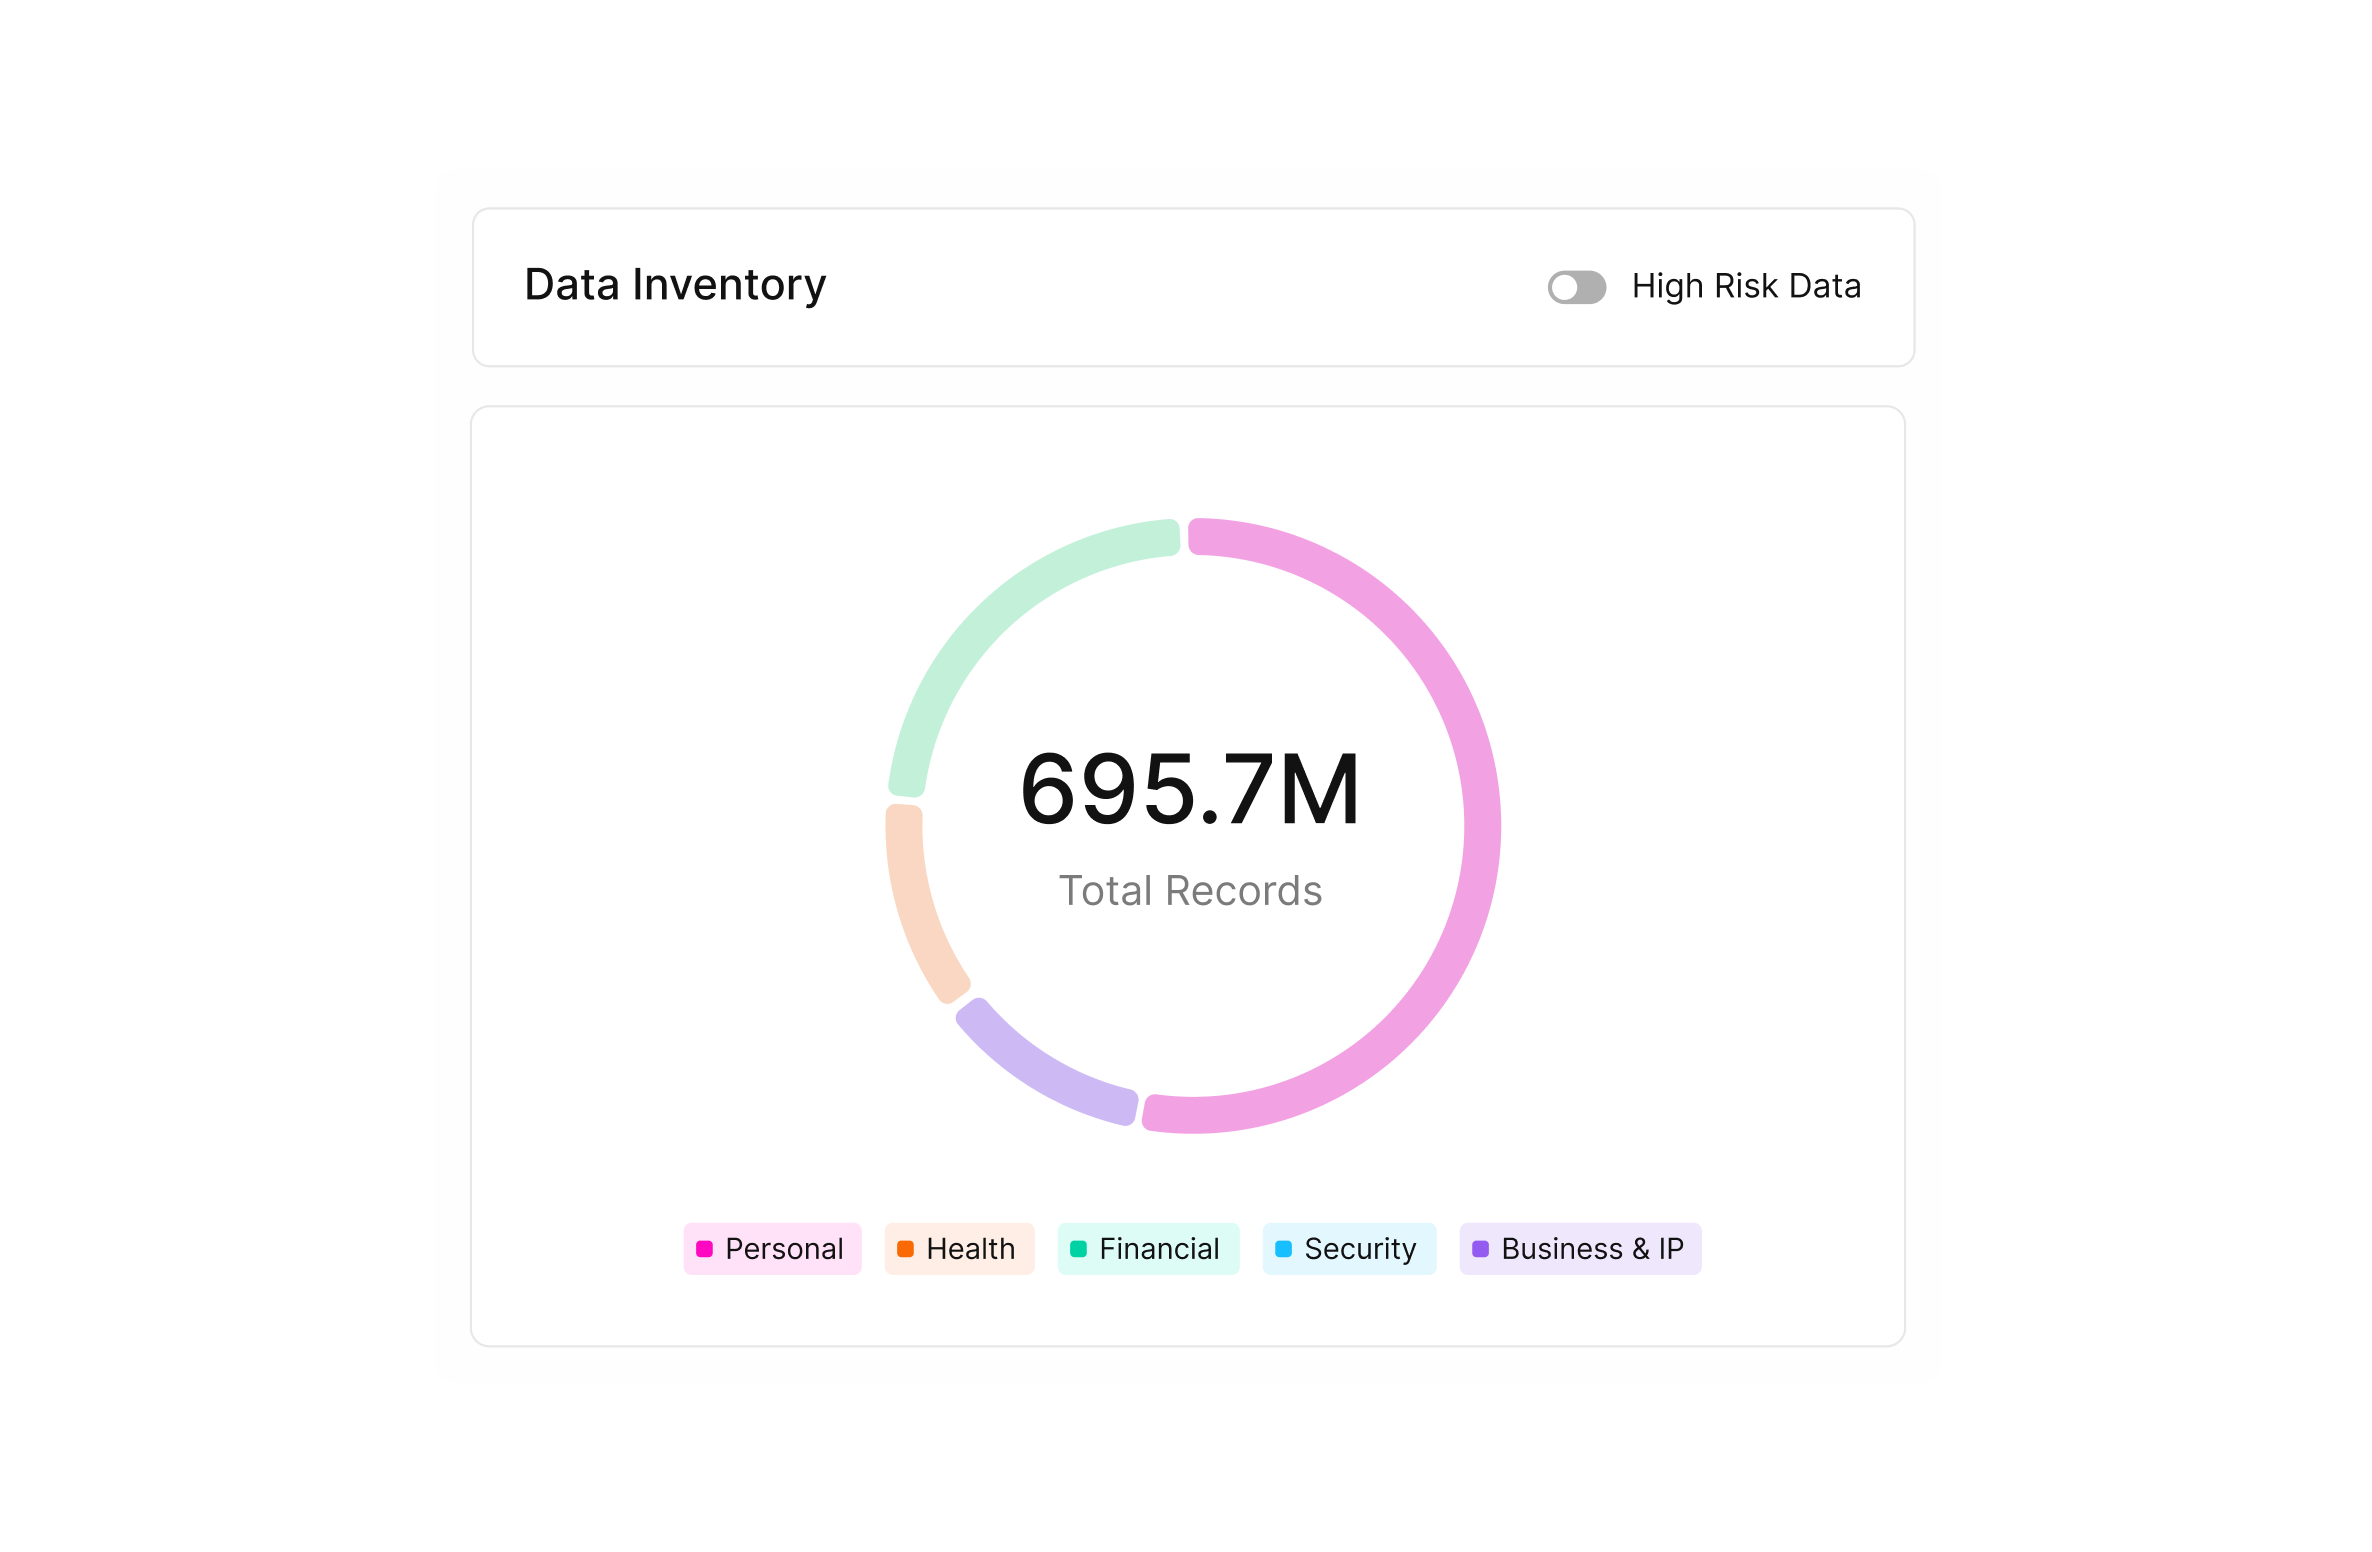The width and height of the screenshot is (2372, 1552).
Task: Click the blue Security color dot
Action: pyautogui.click(x=1283, y=1249)
